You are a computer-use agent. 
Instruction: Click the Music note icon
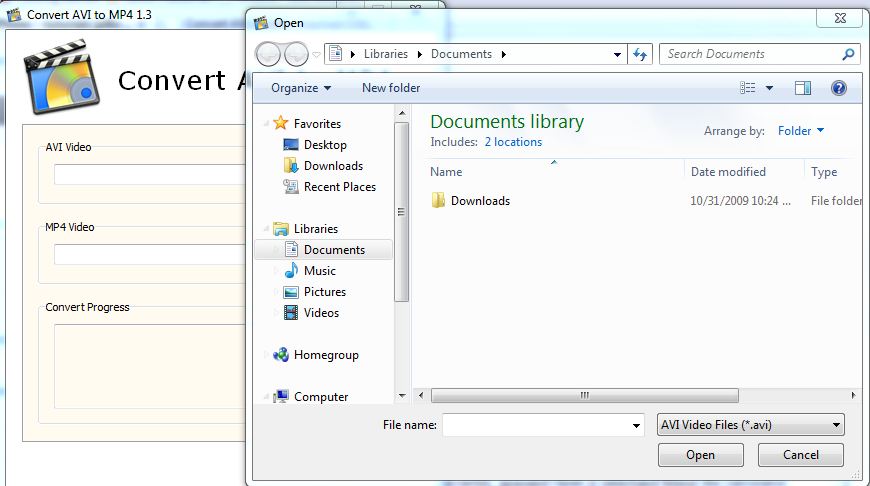291,270
